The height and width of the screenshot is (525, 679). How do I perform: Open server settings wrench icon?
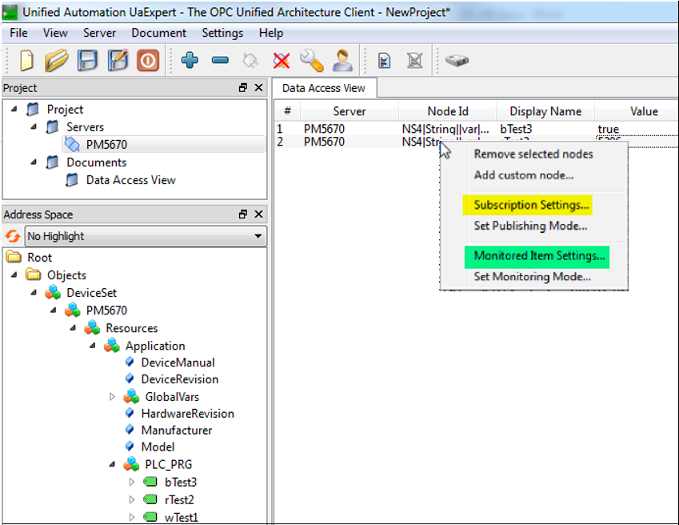point(312,60)
